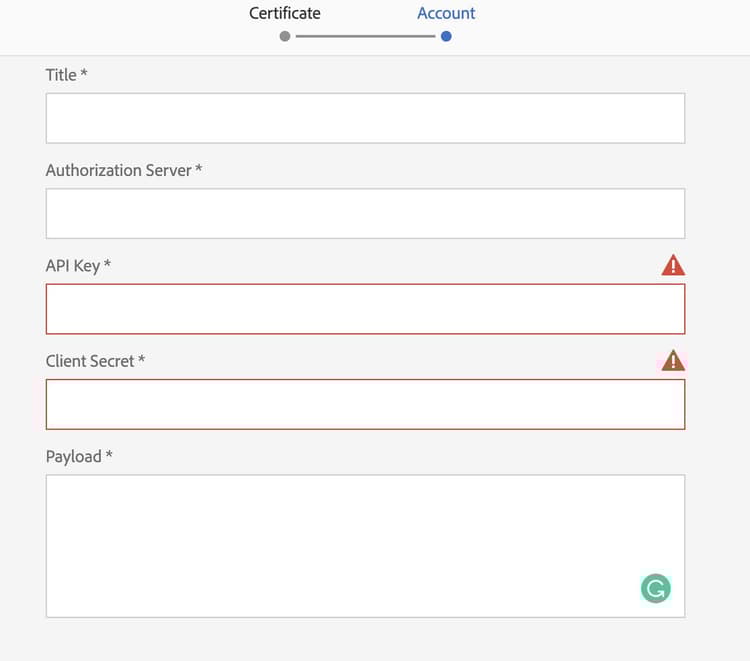Click the required asterisk beside Client Secret

pyautogui.click(x=142, y=359)
